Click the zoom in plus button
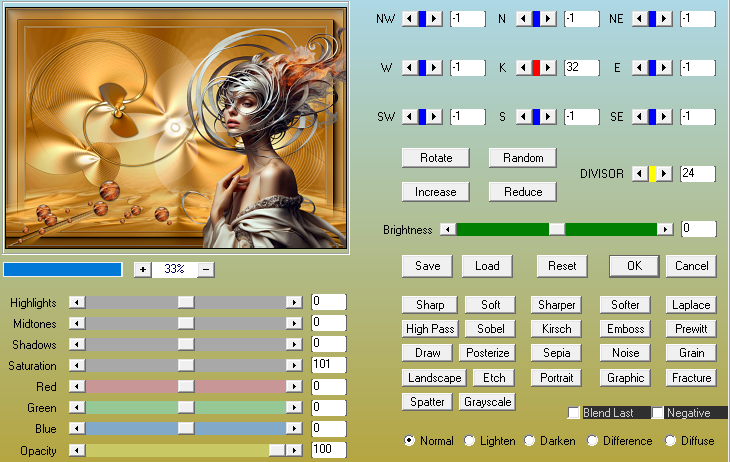The width and height of the screenshot is (730, 462). pyautogui.click(x=143, y=269)
